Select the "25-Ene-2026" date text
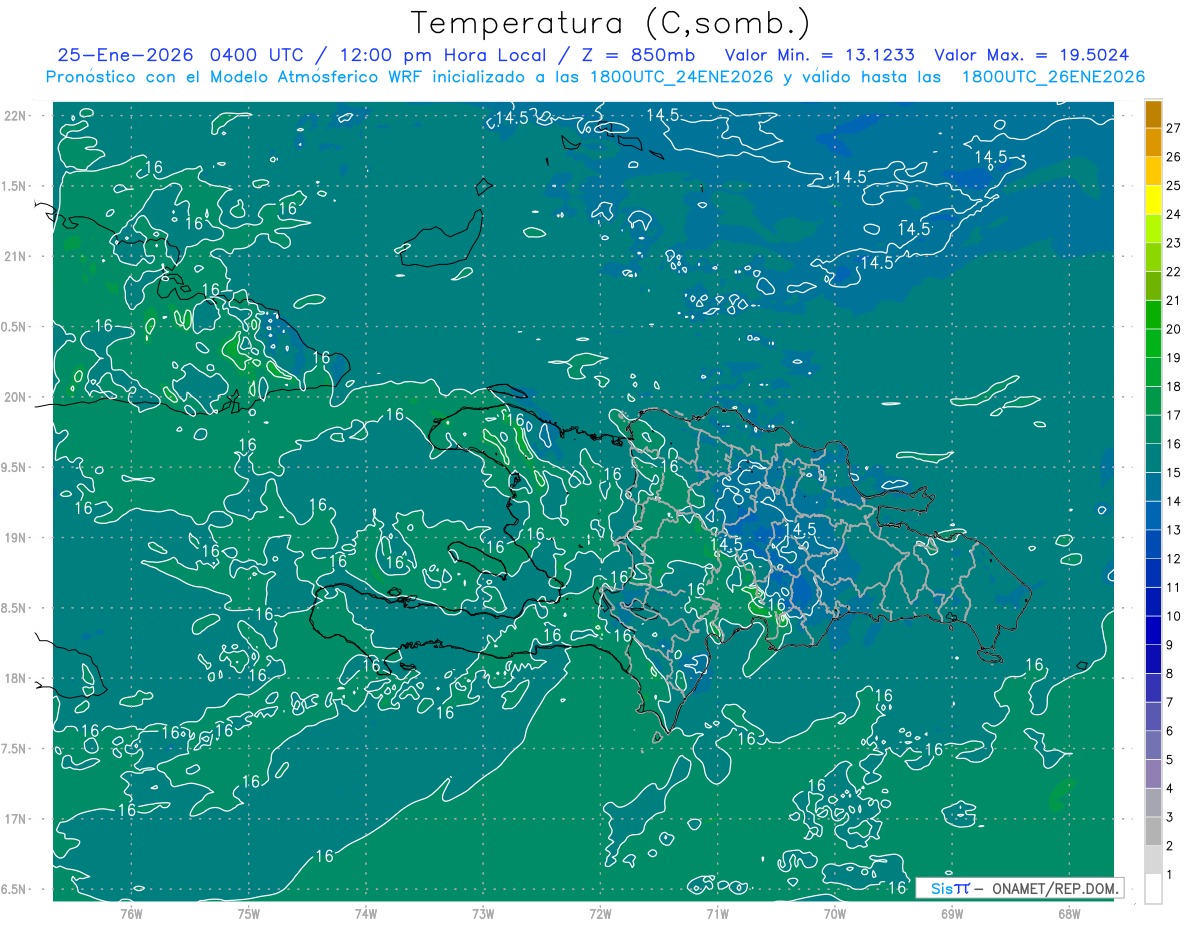 point(127,55)
